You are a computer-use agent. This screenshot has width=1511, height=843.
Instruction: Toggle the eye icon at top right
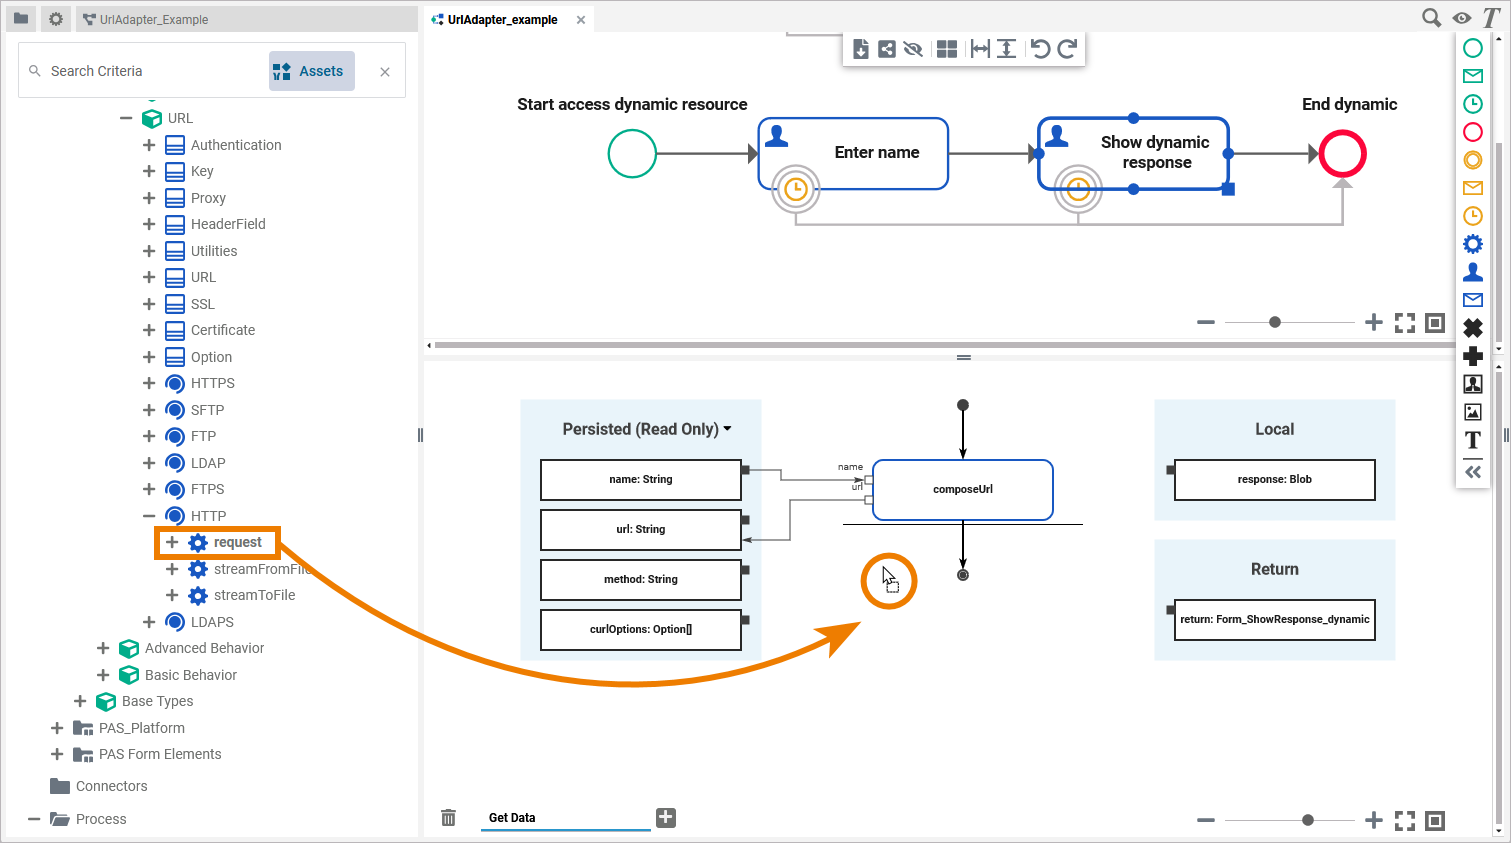pos(1461,18)
